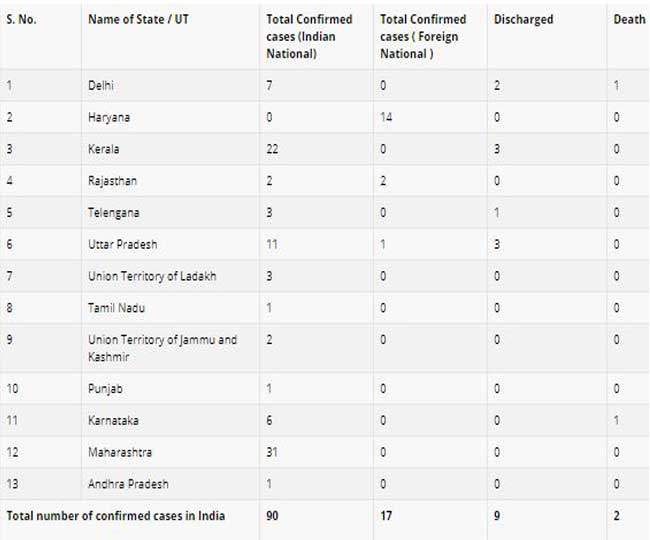Select the 'Total Confirmed cases (Indian National)' header
650x540 pixels.
[309, 36]
